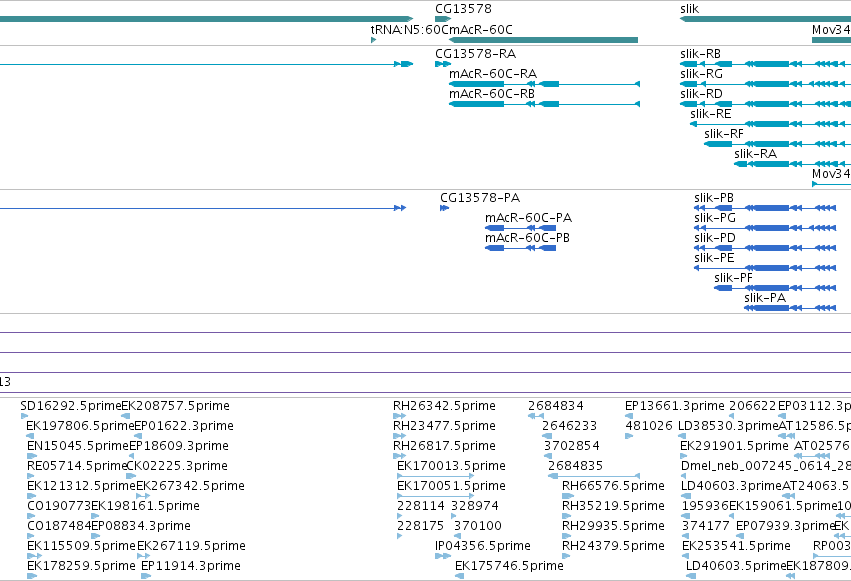The image size is (851, 581).
Task: Select EST RH35219.5prime
Action: pyautogui.click(x=613, y=506)
